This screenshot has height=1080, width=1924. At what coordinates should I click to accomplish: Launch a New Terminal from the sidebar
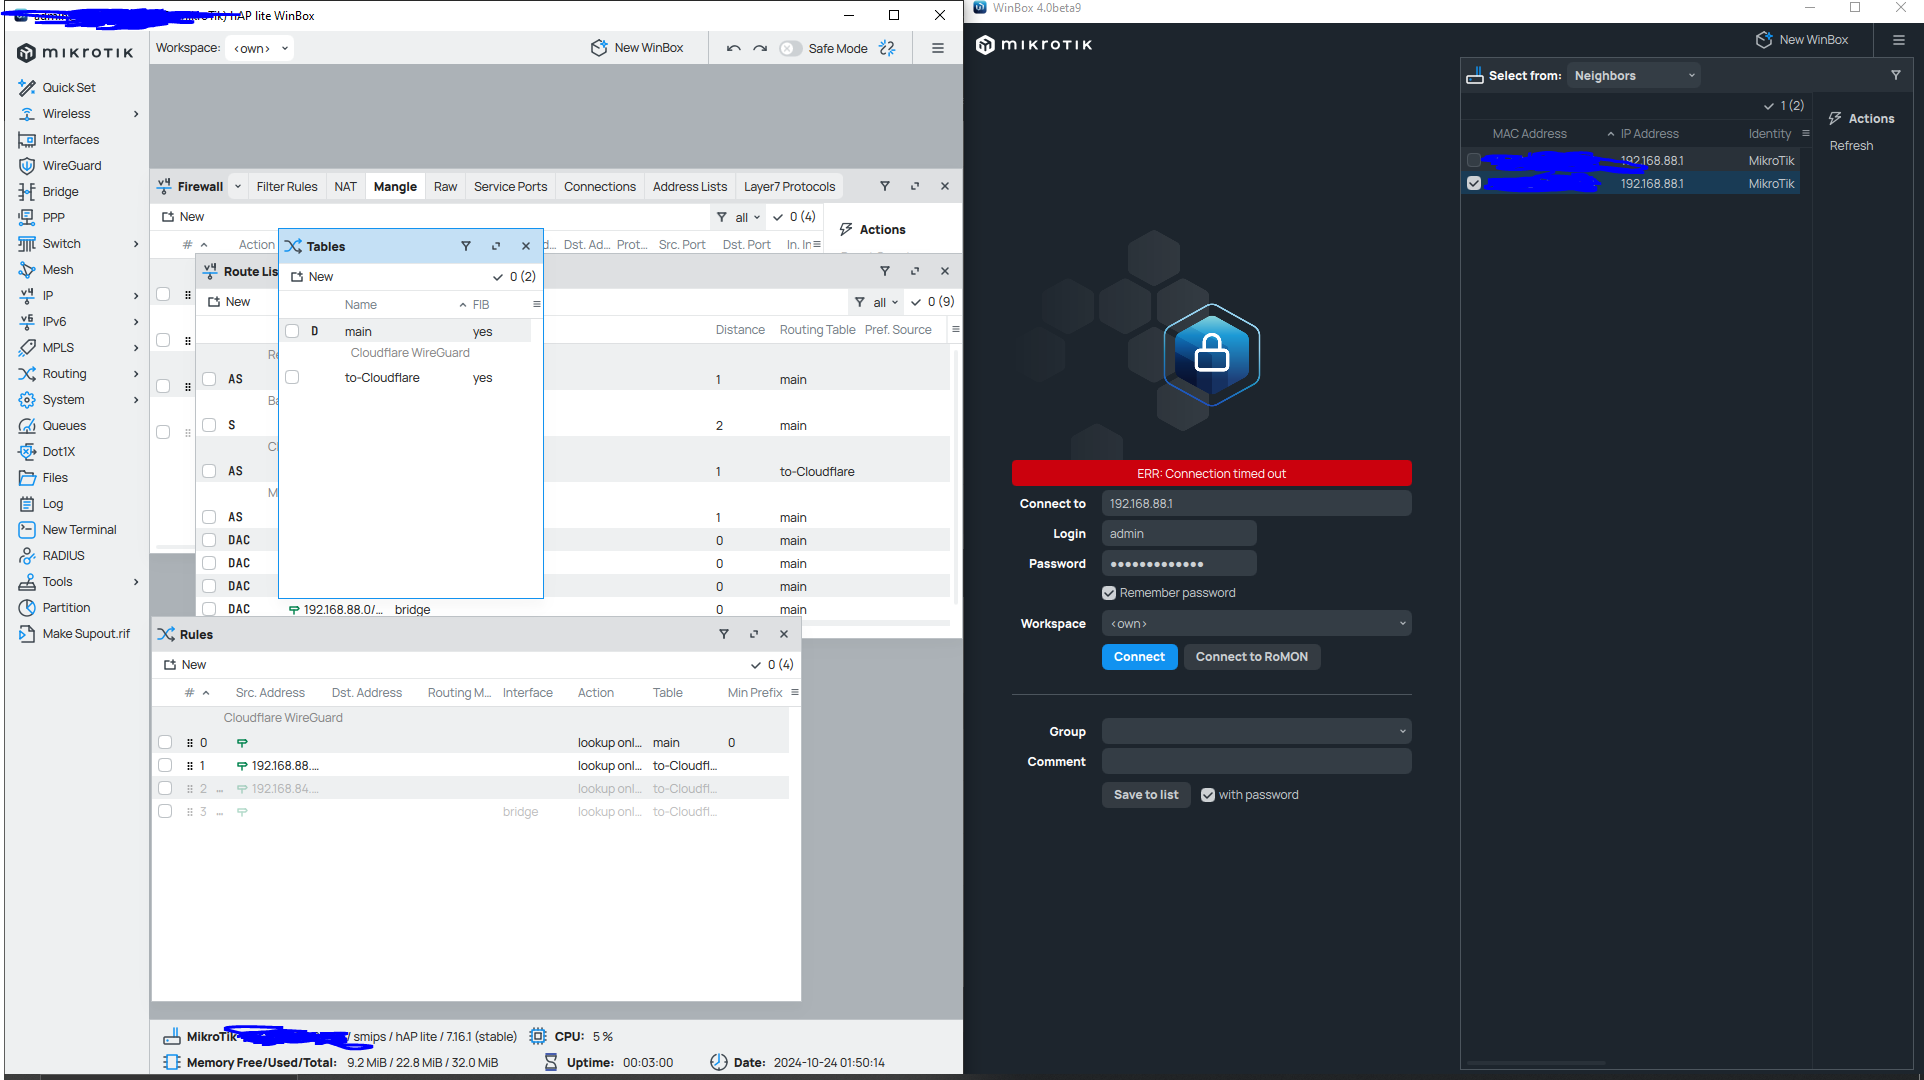[x=80, y=529]
